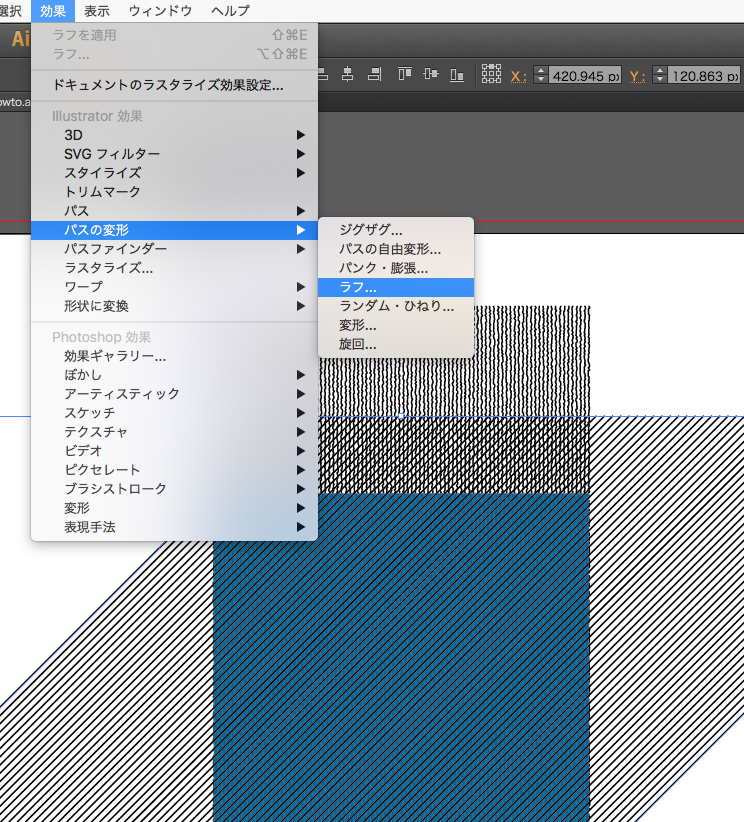Viewport: 744px width, 822px height.
Task: Select 変形... in the パスの変形 submenu
Action: tap(396, 326)
